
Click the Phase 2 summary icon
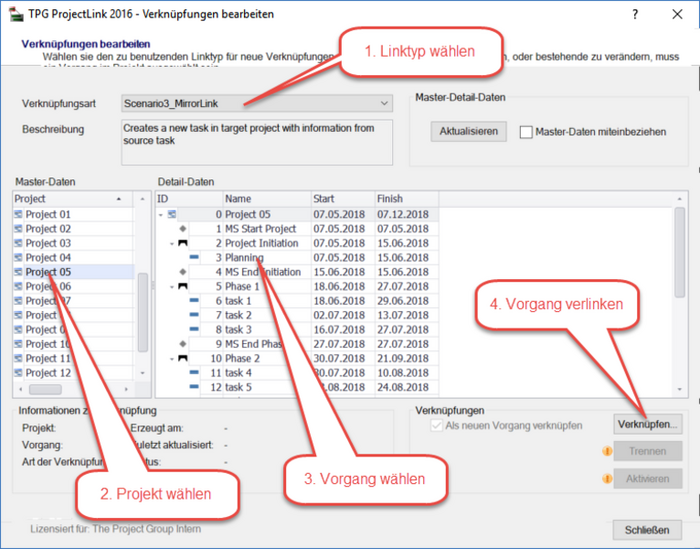[x=183, y=358]
